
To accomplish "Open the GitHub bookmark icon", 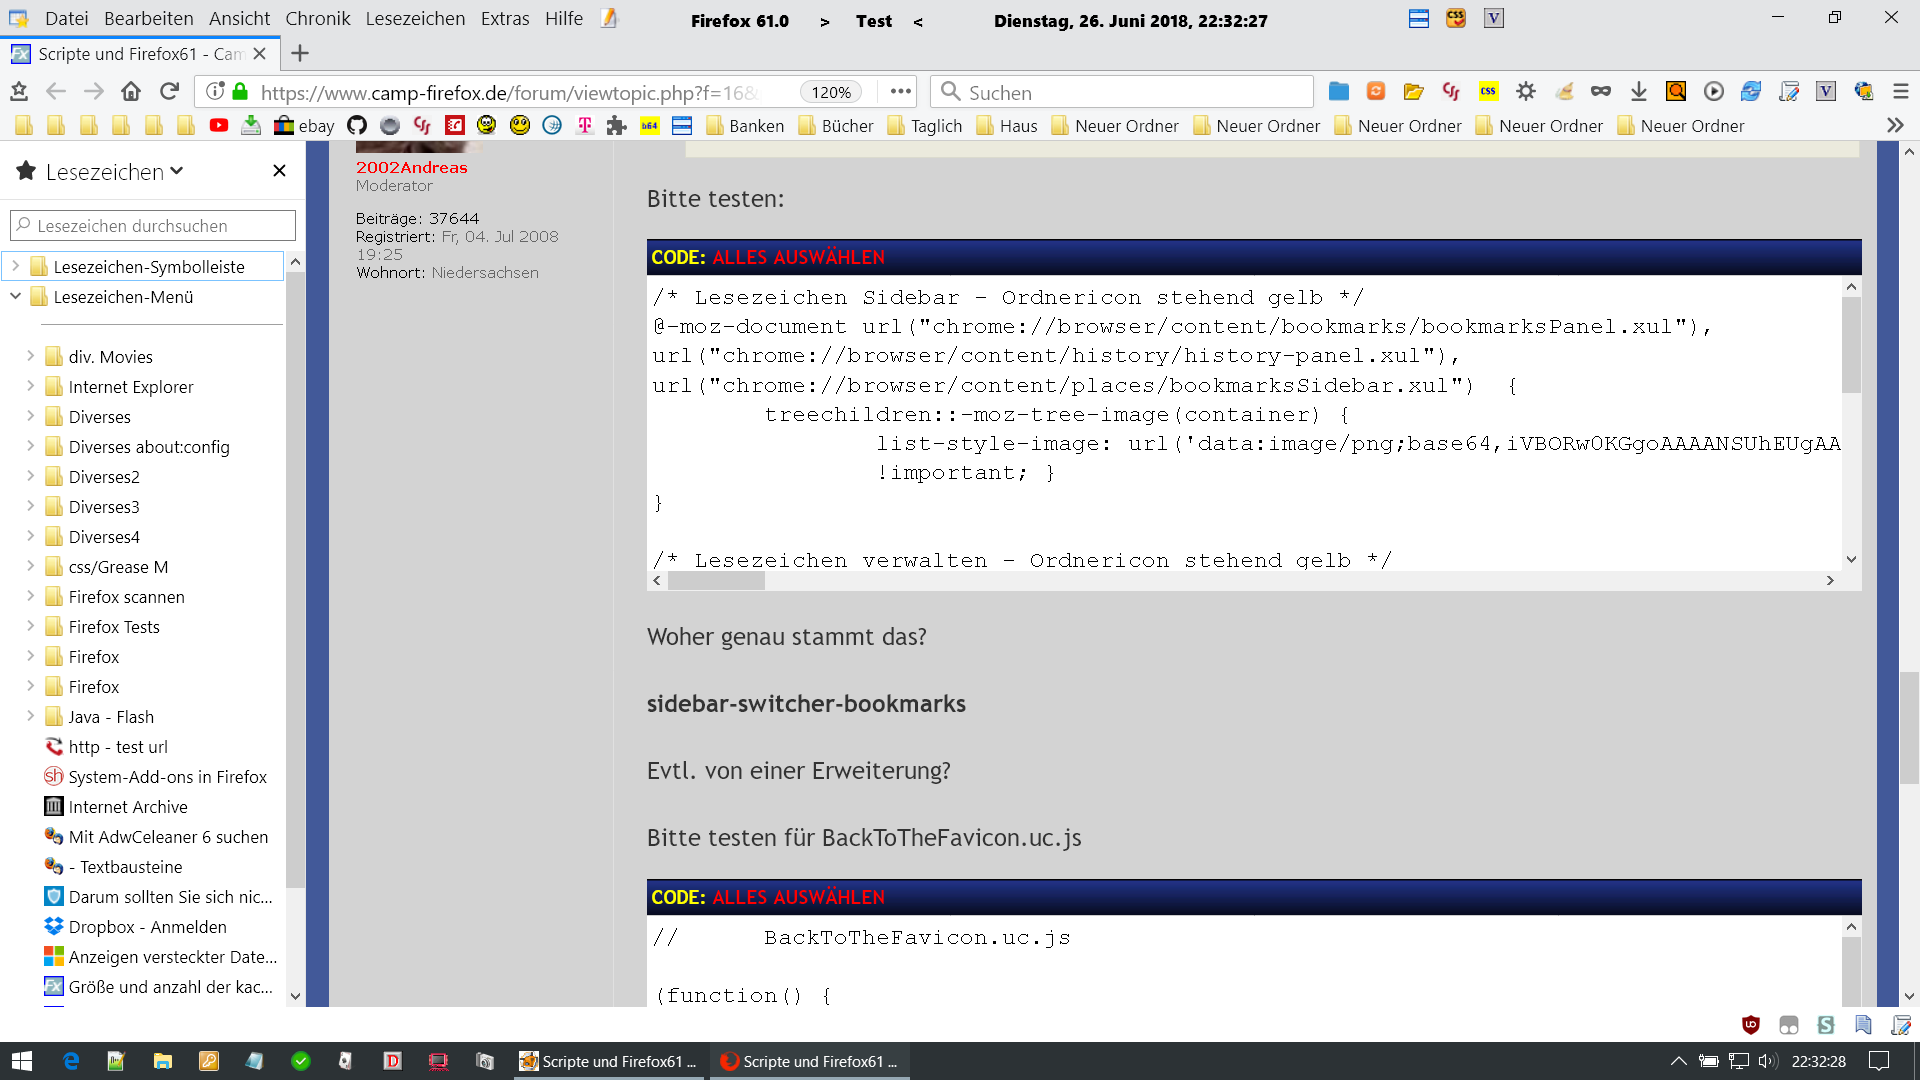I will point(357,126).
